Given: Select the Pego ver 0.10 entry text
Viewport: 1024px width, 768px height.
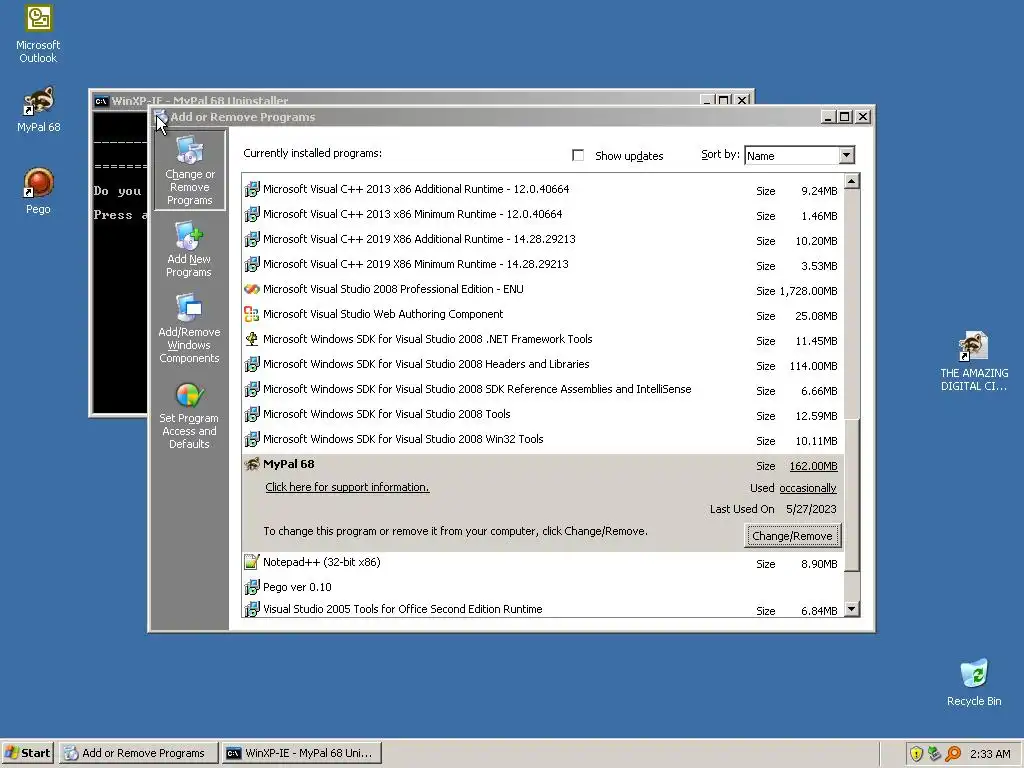Looking at the screenshot, I should point(297,587).
